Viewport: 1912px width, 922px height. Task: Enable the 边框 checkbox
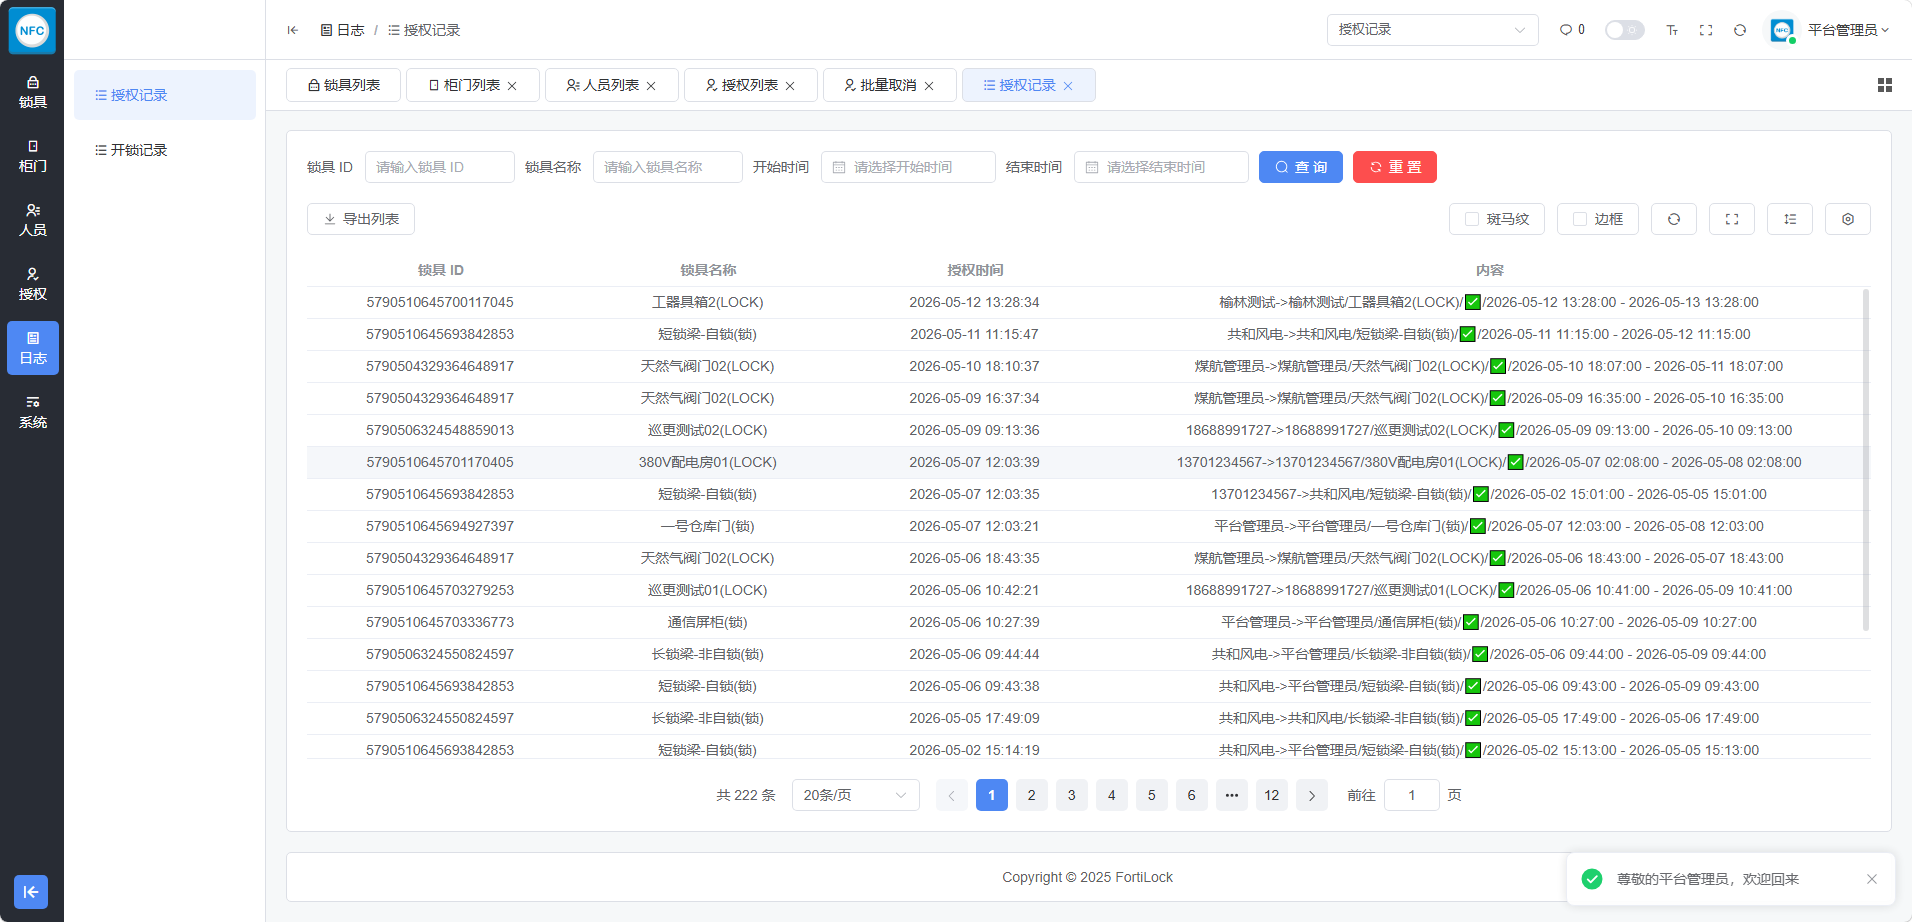pos(1580,219)
